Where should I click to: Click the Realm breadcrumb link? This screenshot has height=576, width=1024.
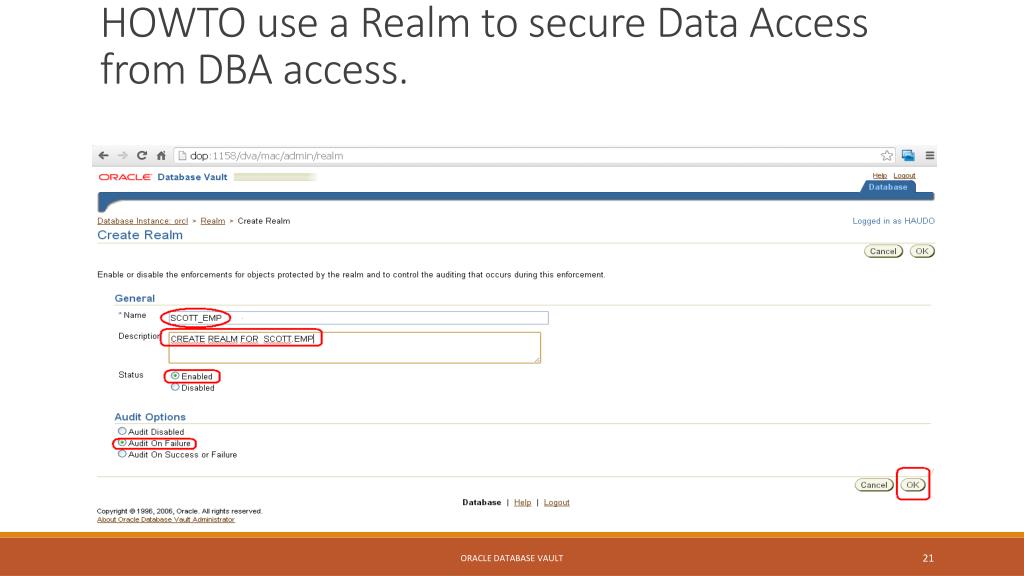coord(212,221)
